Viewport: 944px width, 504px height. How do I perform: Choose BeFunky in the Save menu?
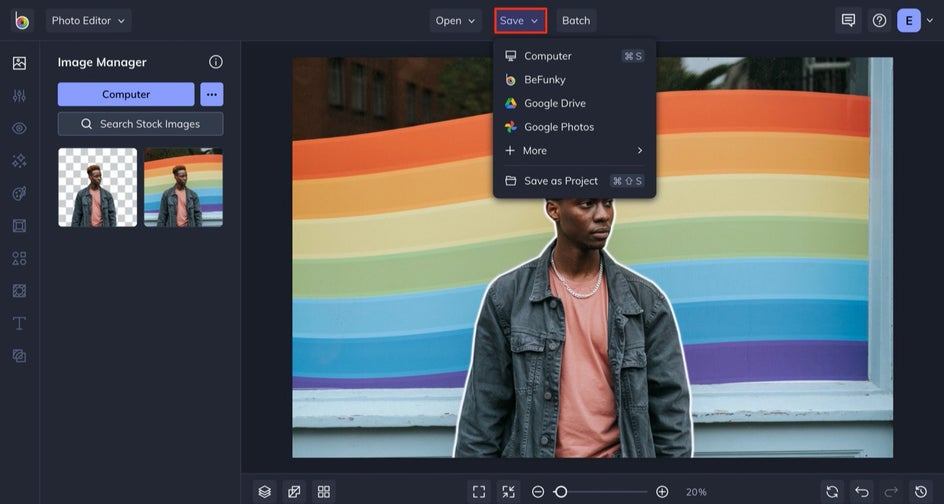point(574,79)
